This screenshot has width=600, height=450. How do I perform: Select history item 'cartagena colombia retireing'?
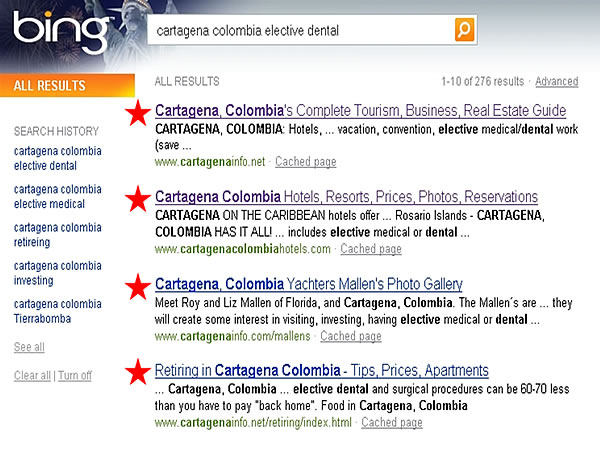click(x=57, y=234)
